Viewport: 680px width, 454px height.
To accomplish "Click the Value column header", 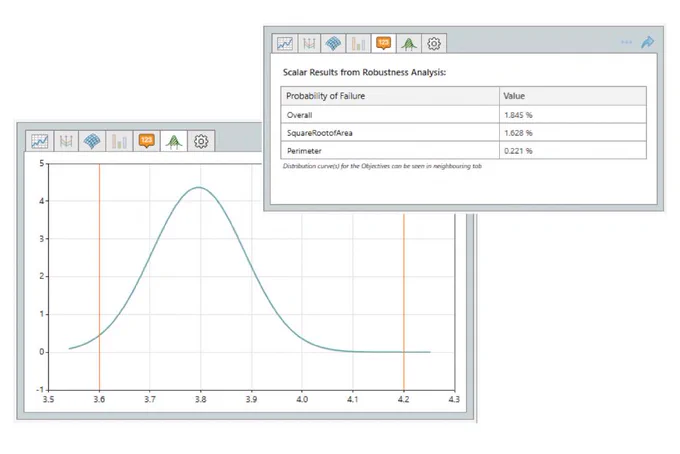I will [x=573, y=96].
